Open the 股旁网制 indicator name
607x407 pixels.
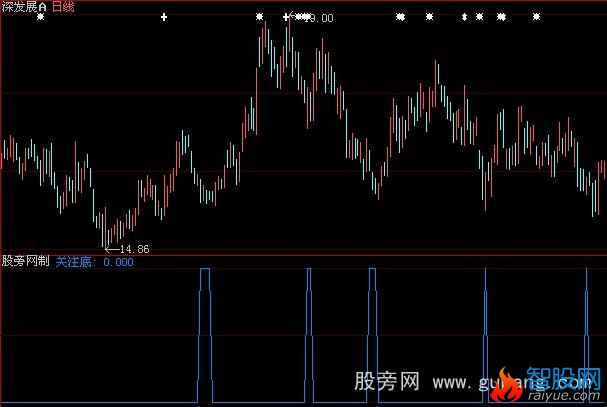pyautogui.click(x=26, y=261)
